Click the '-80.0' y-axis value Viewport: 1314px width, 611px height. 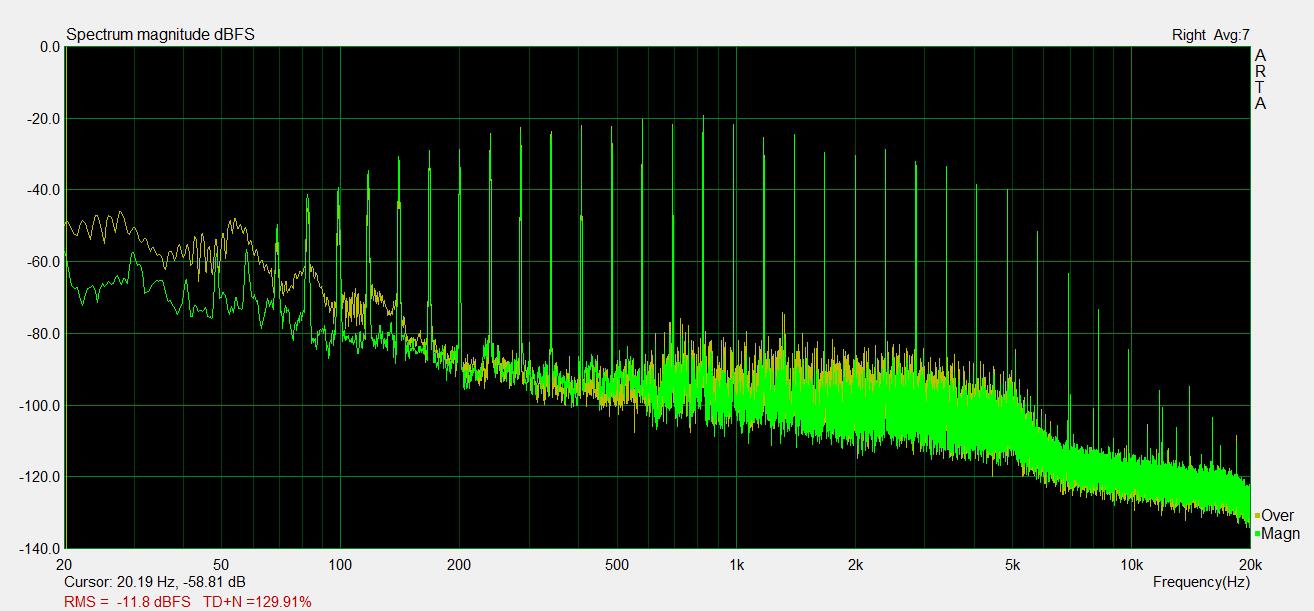43,334
